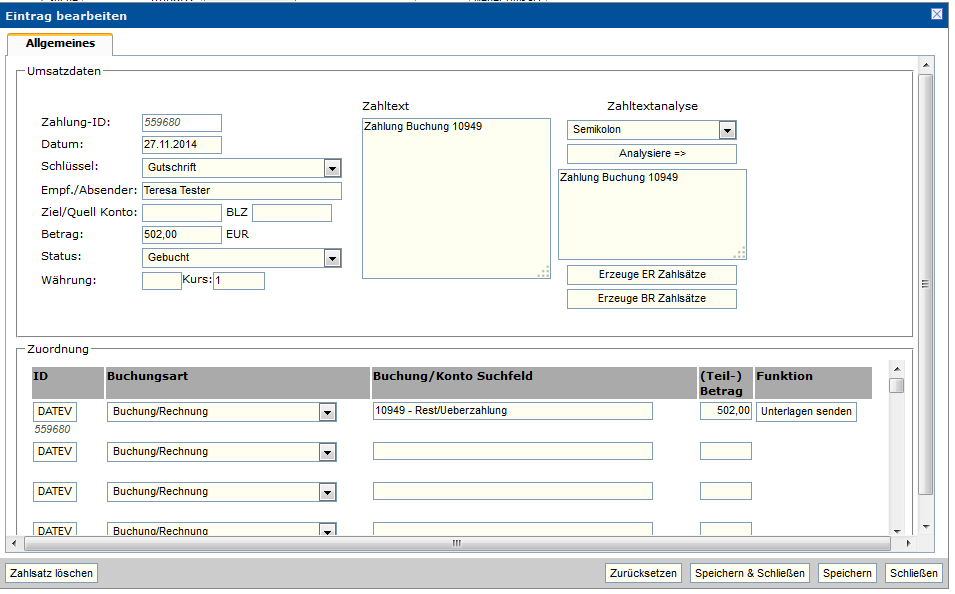Close the Eintrag bearbeiten dialog
The image size is (955, 594).
(x=936, y=15)
